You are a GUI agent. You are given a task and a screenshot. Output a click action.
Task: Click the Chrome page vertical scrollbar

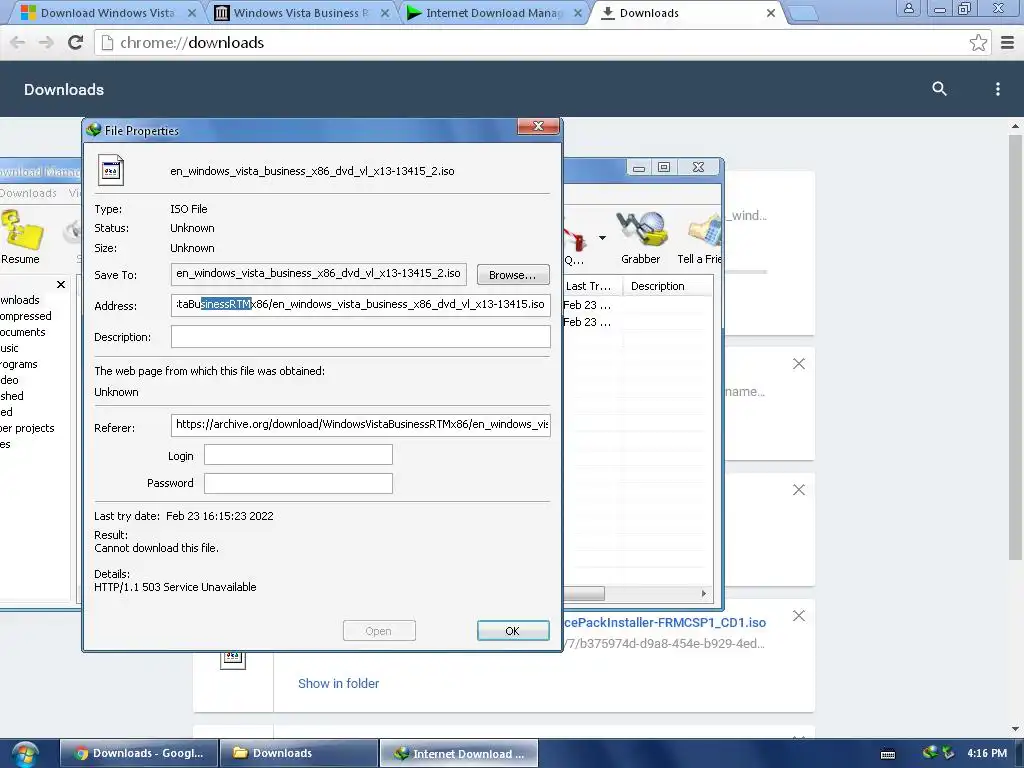click(x=1015, y=346)
